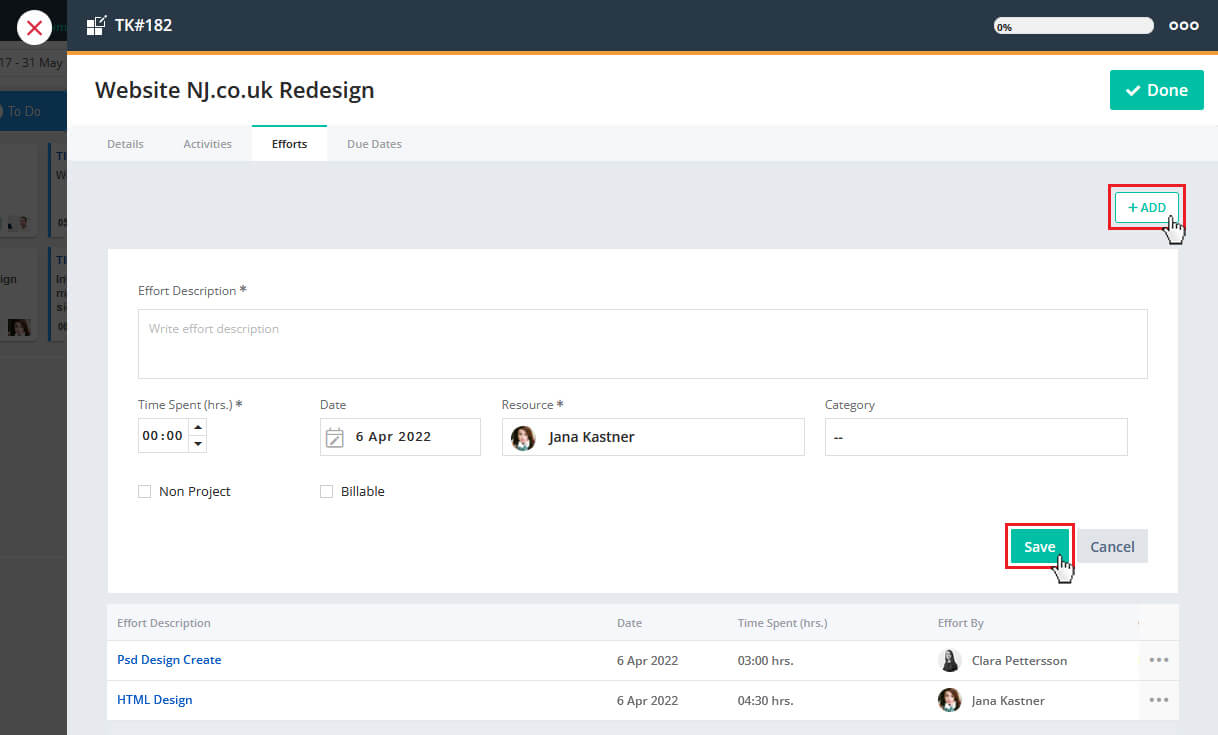Click the Time Spent 00:00 field

(x=163, y=436)
